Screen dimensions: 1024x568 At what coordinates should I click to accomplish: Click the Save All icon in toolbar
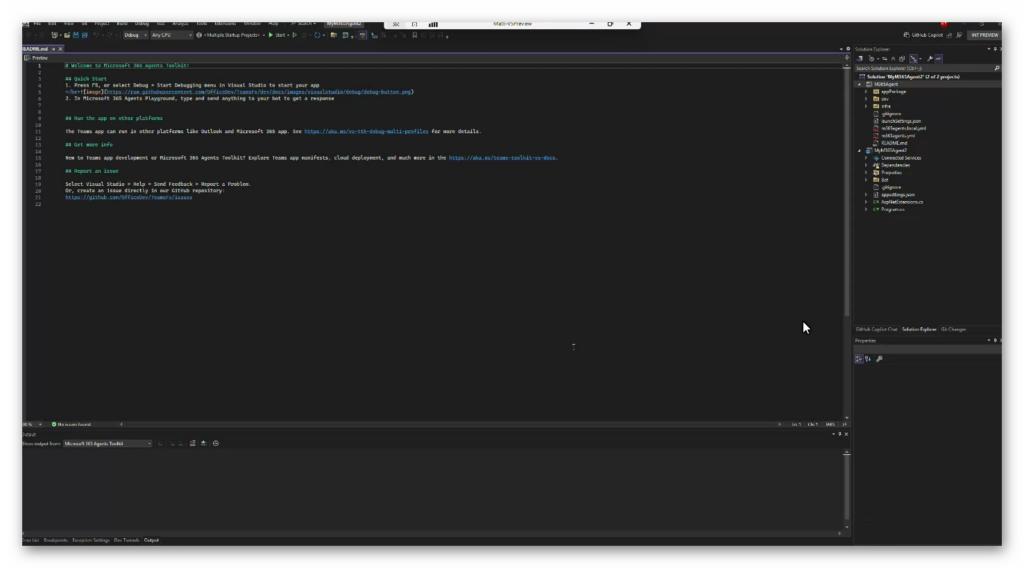click(84, 35)
